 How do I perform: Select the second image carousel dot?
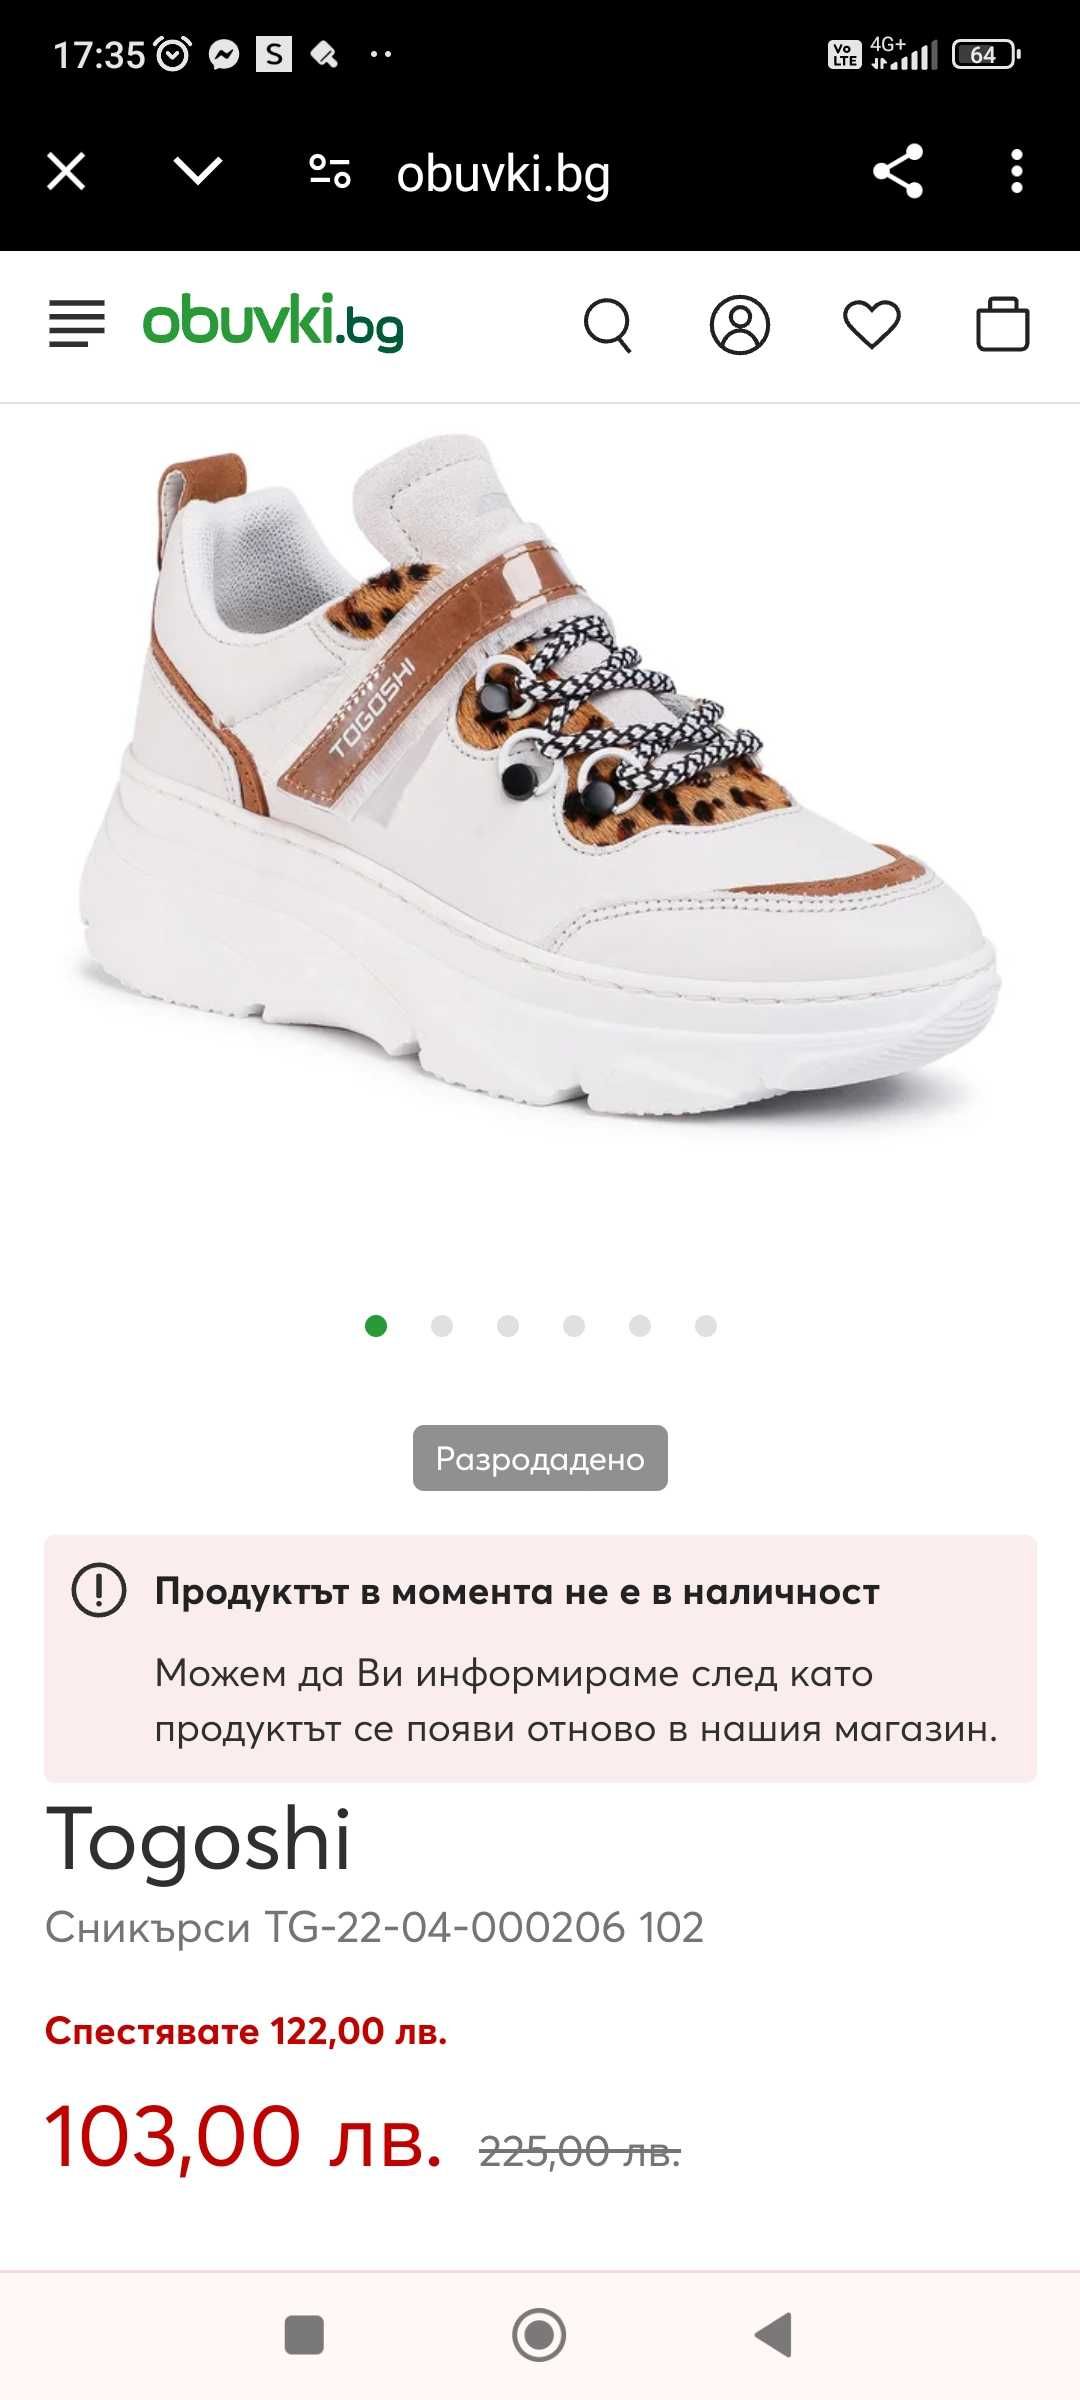(x=442, y=1326)
